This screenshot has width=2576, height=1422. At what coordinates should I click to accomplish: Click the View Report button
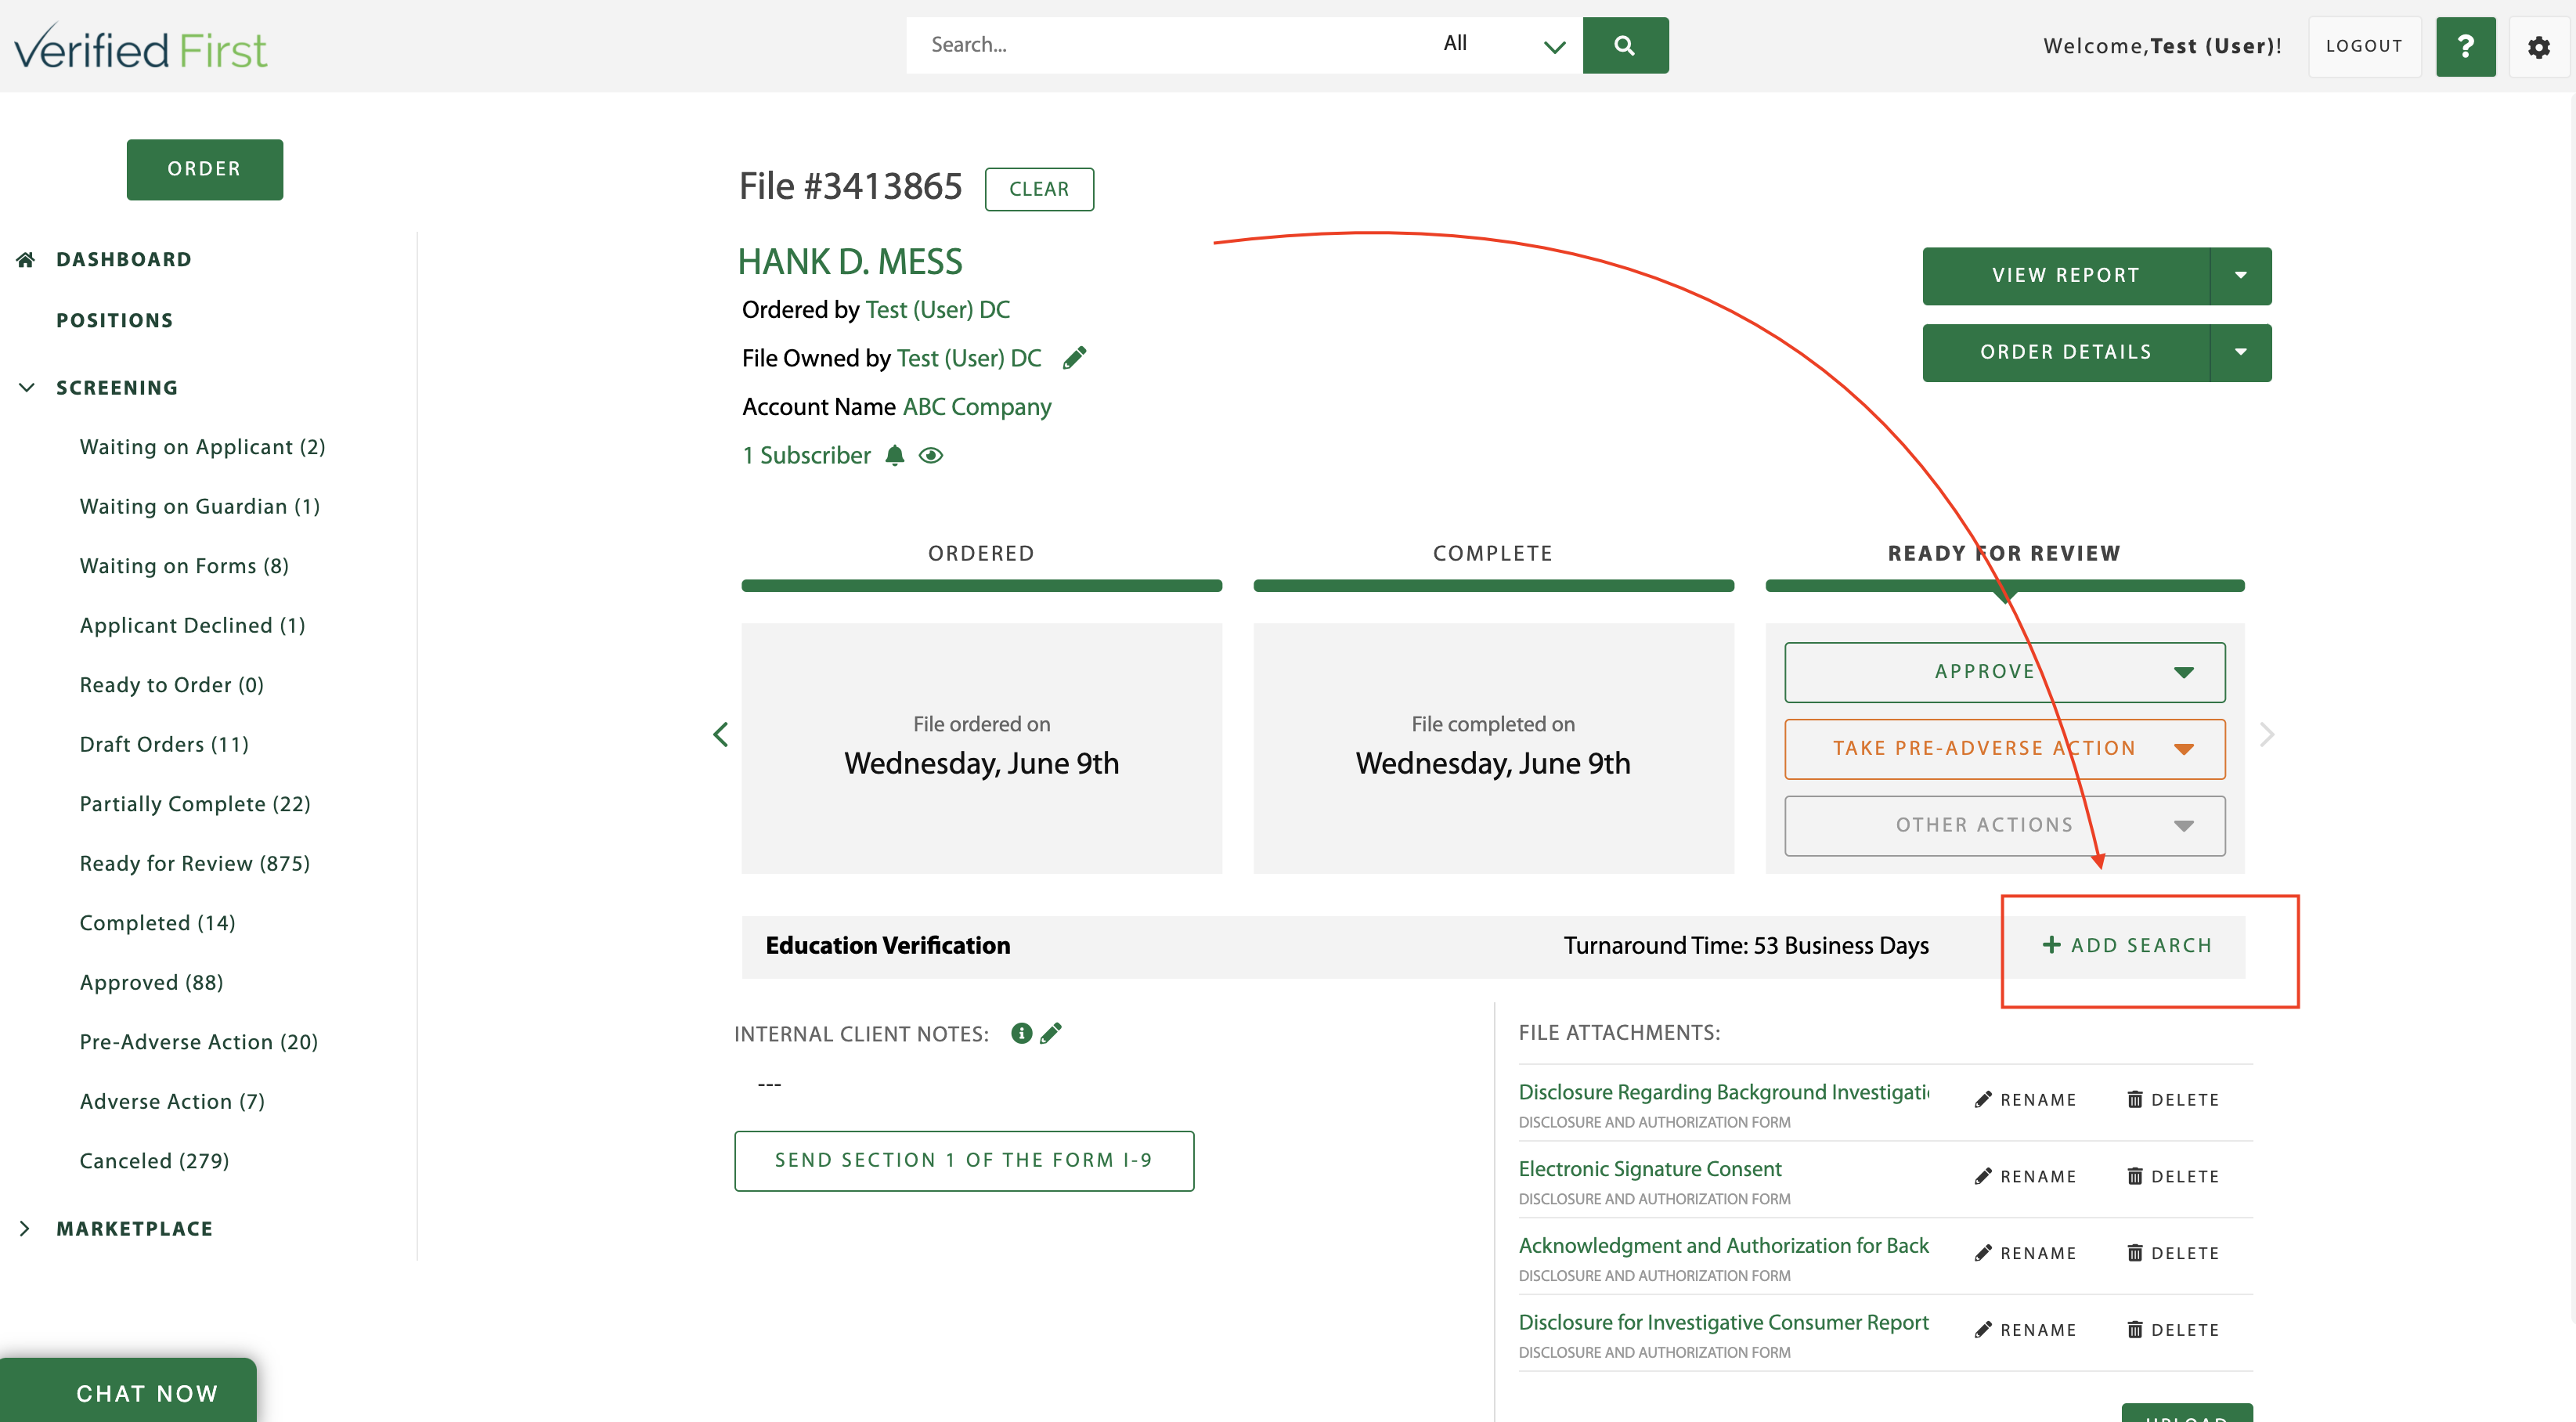pyautogui.click(x=2066, y=276)
